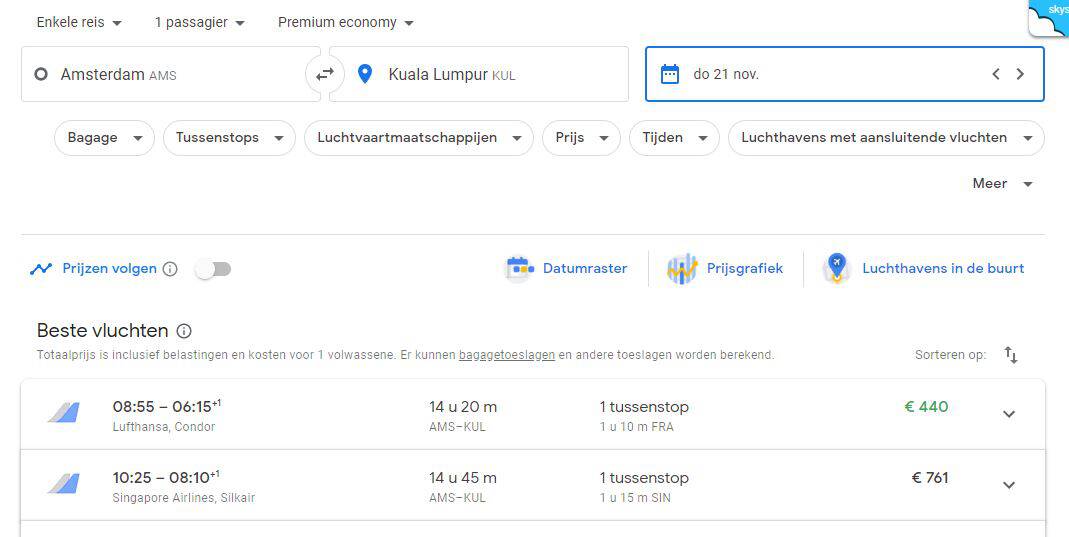
Task: Show Luchthavens in de buurt
Action: coord(924,268)
